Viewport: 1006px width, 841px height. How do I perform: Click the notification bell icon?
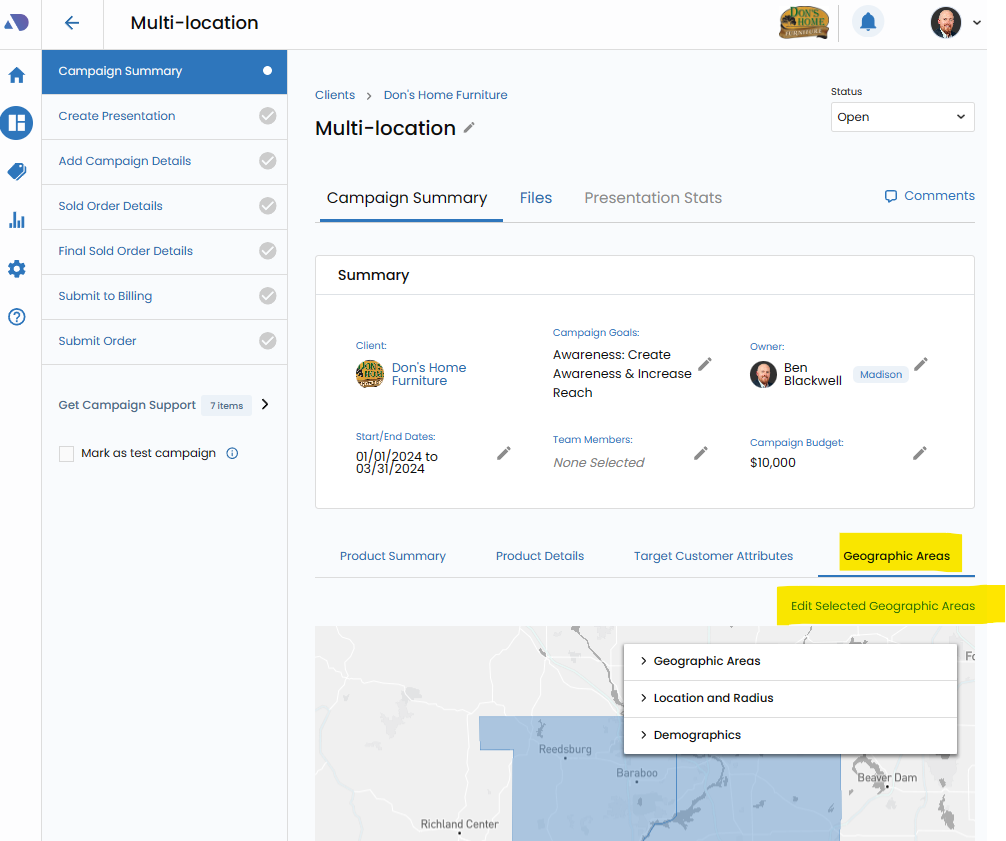click(x=868, y=22)
